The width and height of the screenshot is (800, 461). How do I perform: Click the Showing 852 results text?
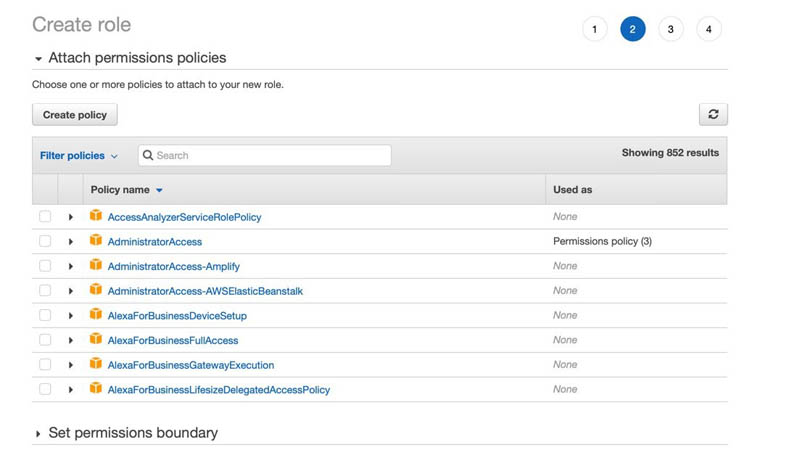coord(670,152)
